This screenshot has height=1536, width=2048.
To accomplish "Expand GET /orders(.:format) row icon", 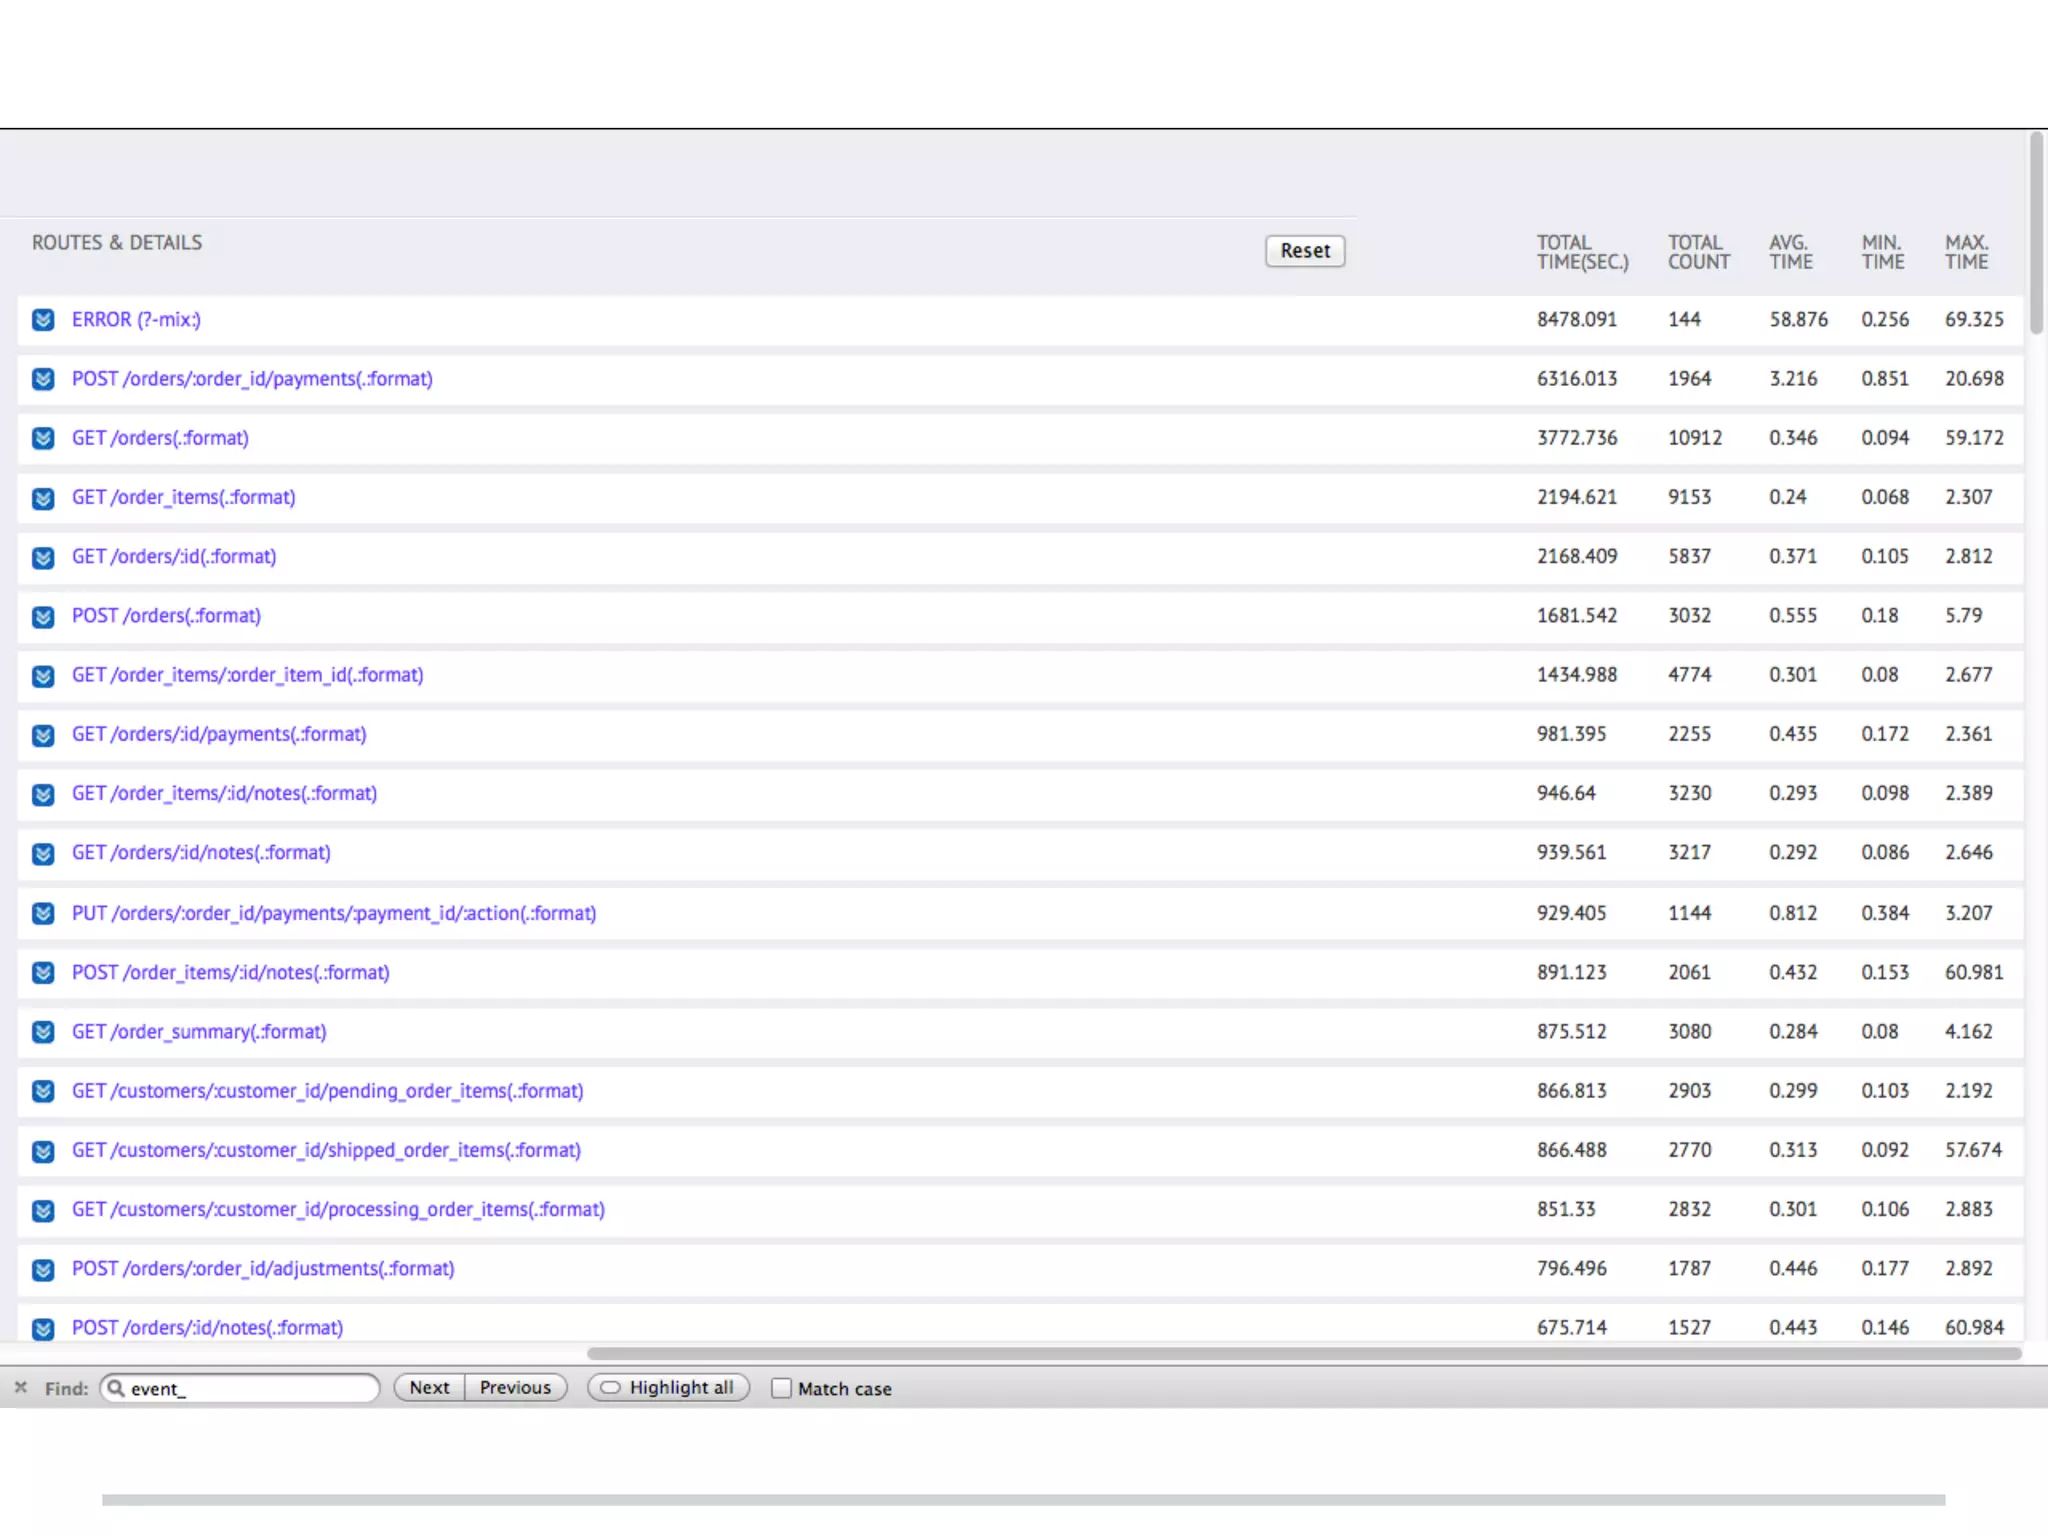I will (x=43, y=438).
